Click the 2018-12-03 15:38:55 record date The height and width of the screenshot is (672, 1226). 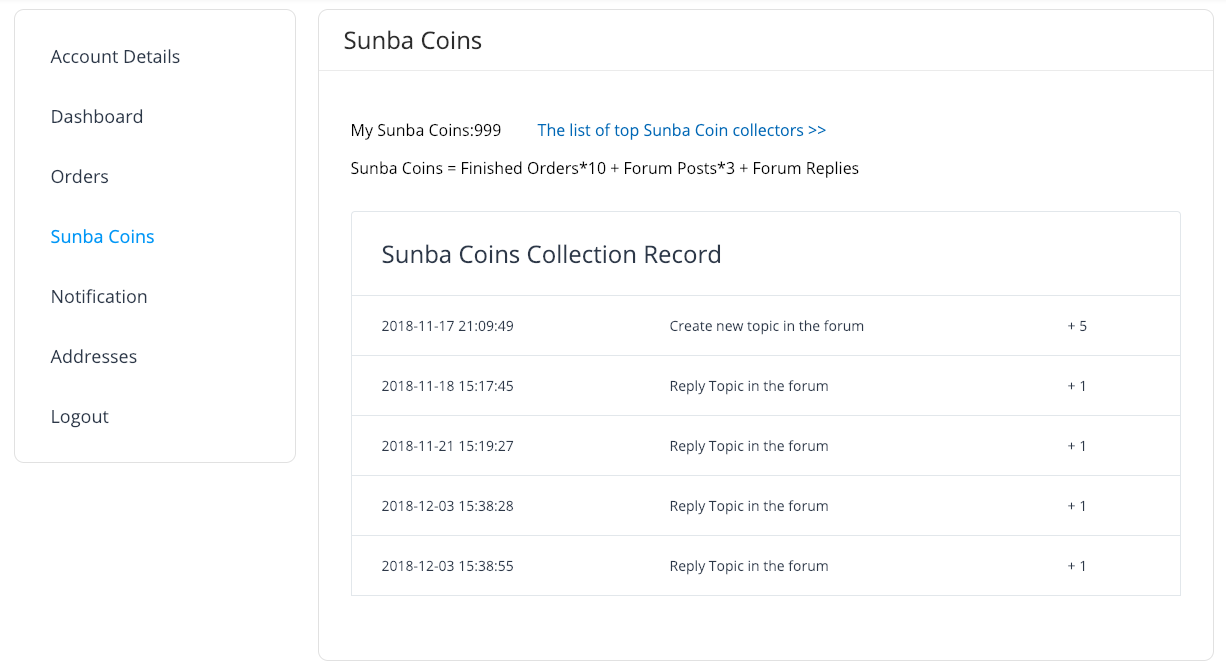tap(447, 566)
